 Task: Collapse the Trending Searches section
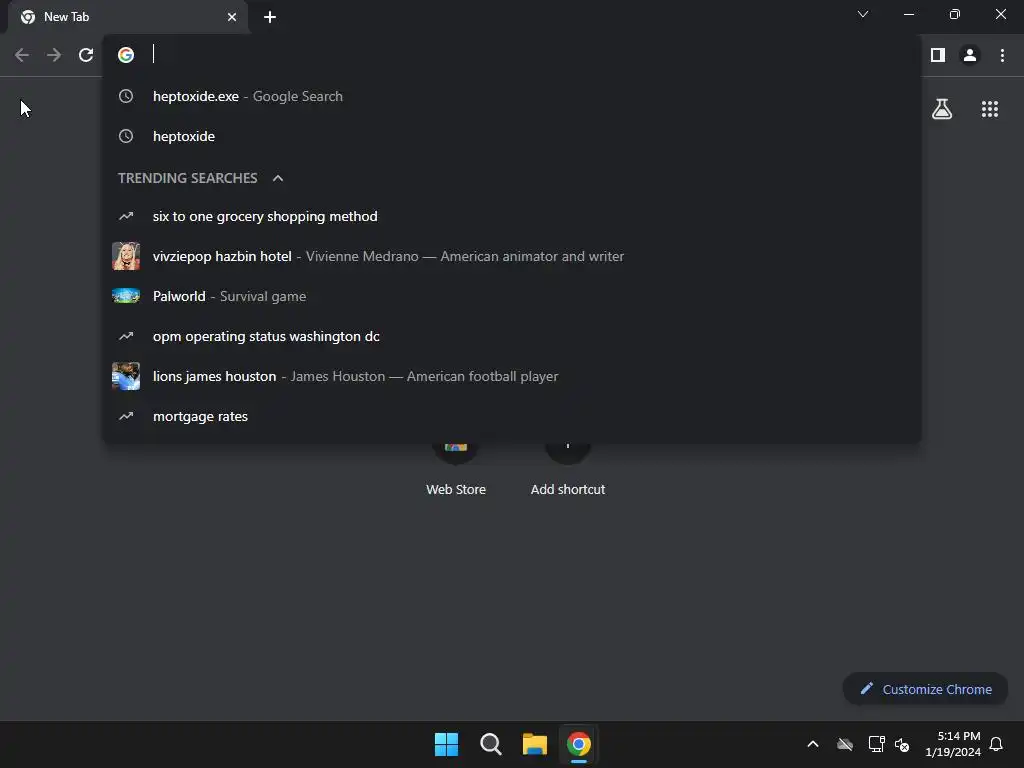(x=278, y=178)
